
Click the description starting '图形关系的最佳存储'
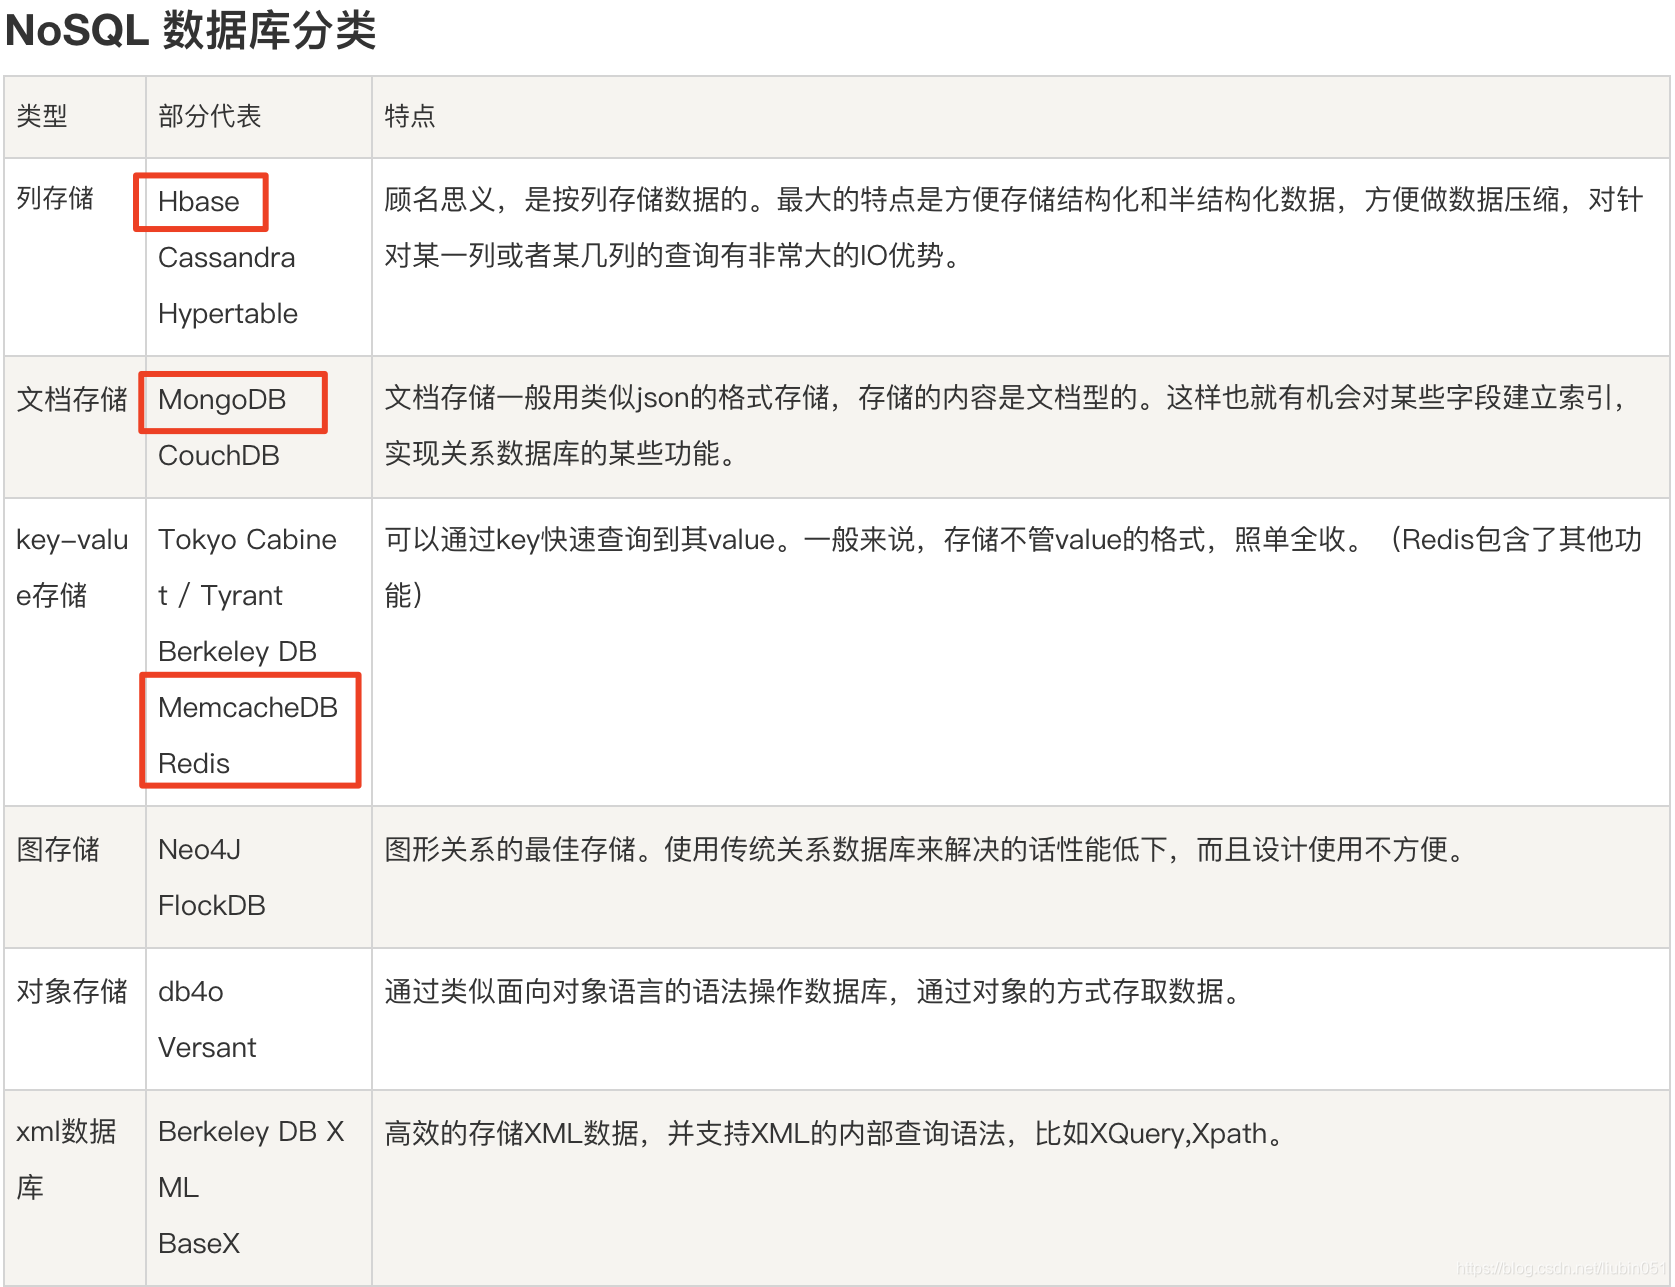[925, 849]
